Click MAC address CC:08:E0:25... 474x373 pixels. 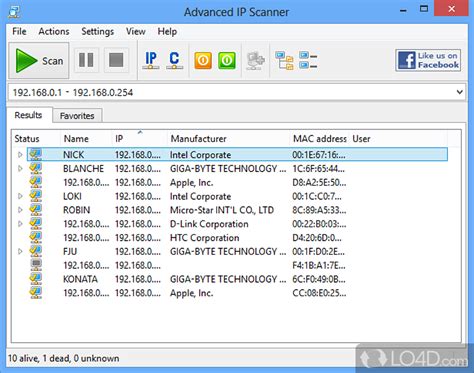point(319,293)
